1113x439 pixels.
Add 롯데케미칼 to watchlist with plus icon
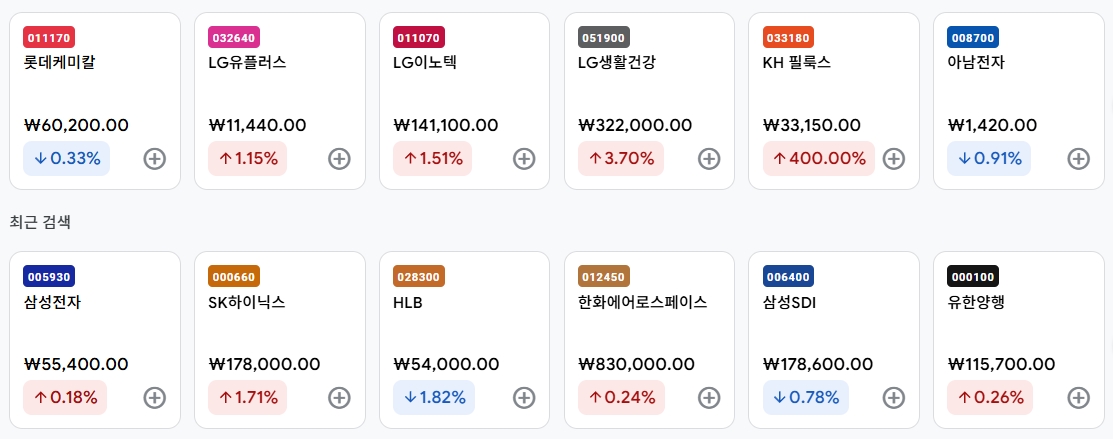click(x=155, y=158)
